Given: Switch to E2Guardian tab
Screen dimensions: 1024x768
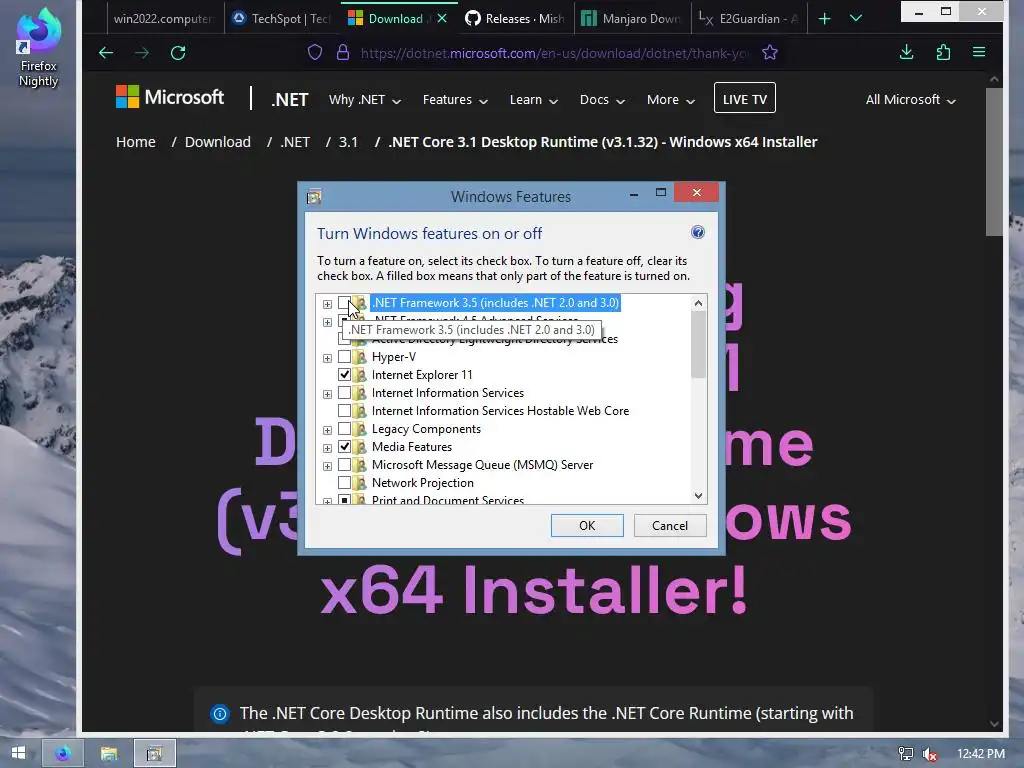Looking at the screenshot, I should [749, 19].
